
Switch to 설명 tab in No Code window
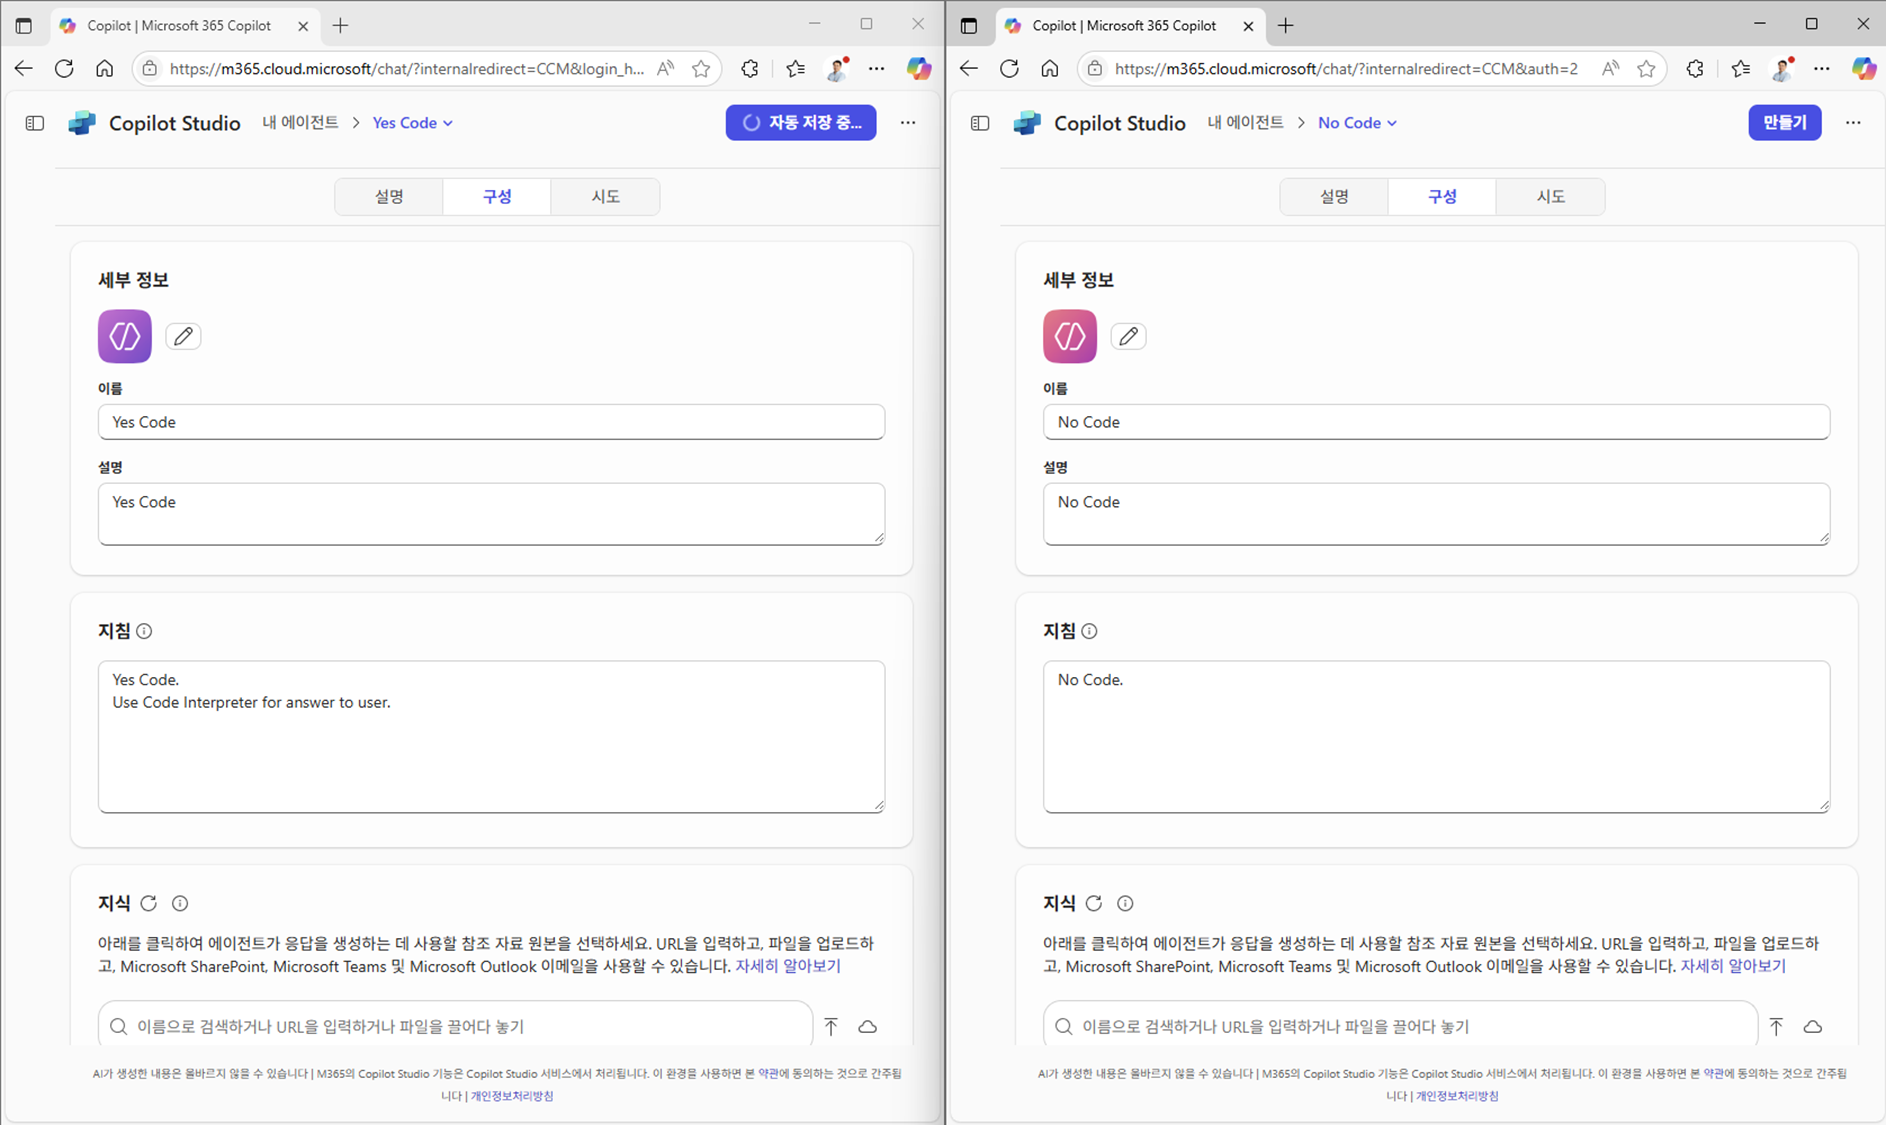pos(1334,196)
